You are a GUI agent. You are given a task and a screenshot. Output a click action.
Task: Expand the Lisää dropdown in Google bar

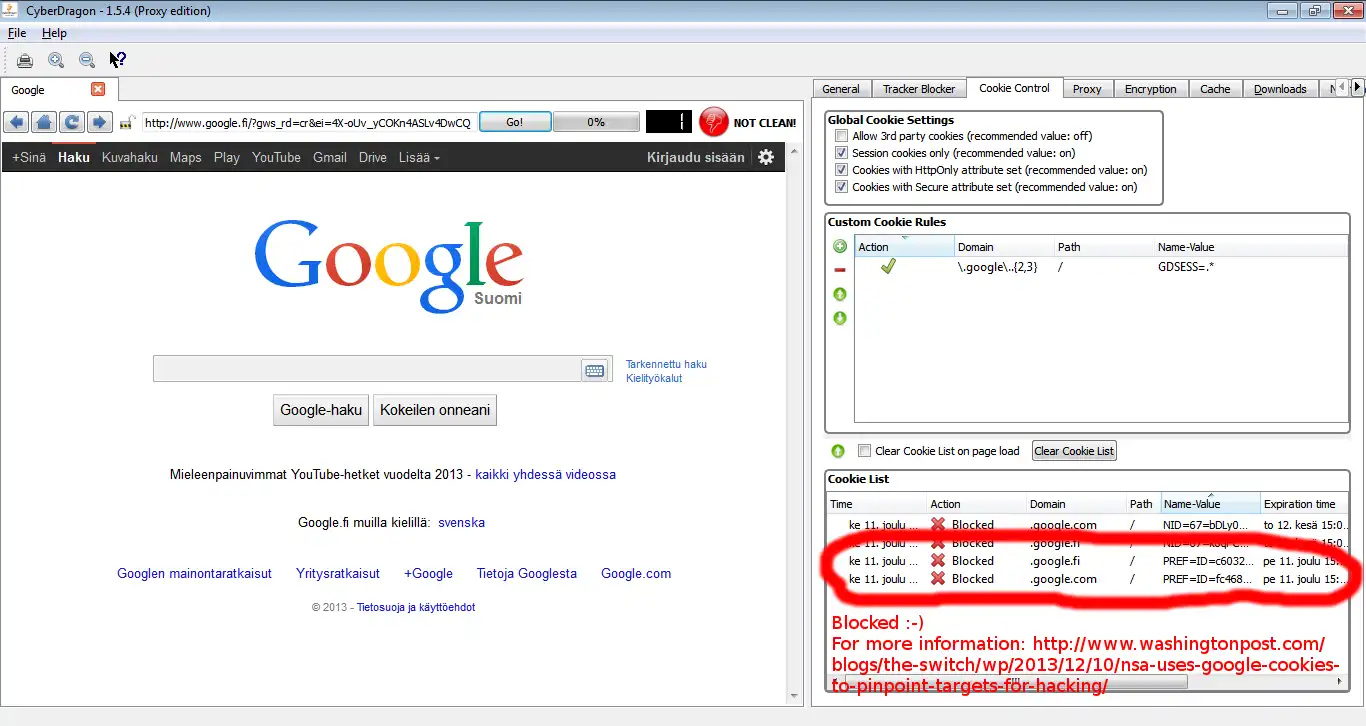point(419,157)
